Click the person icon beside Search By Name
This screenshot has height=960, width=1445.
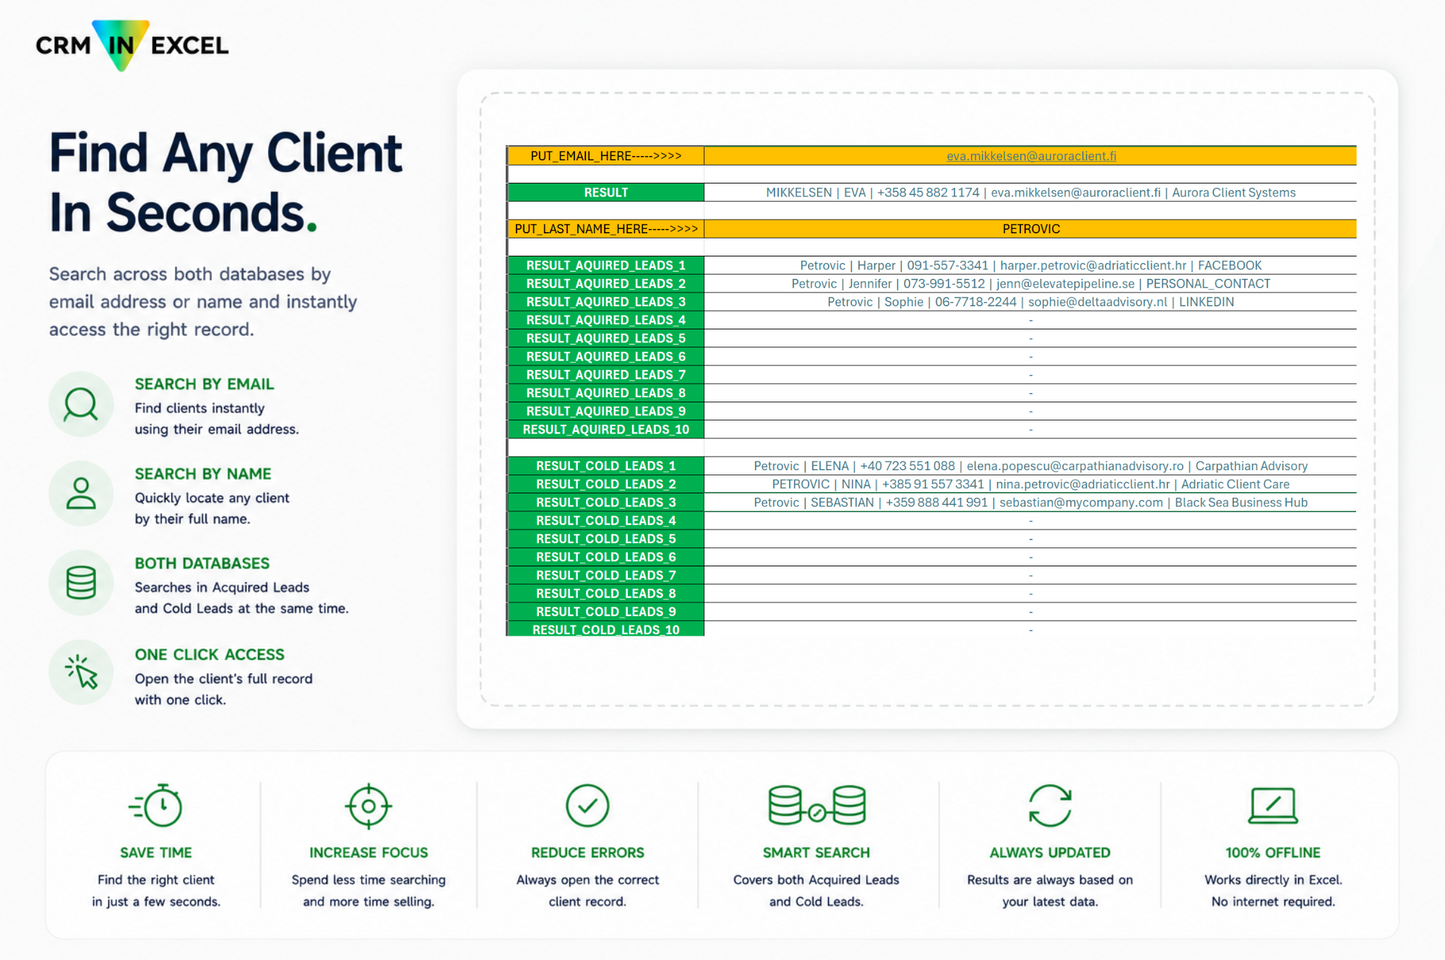tap(81, 494)
